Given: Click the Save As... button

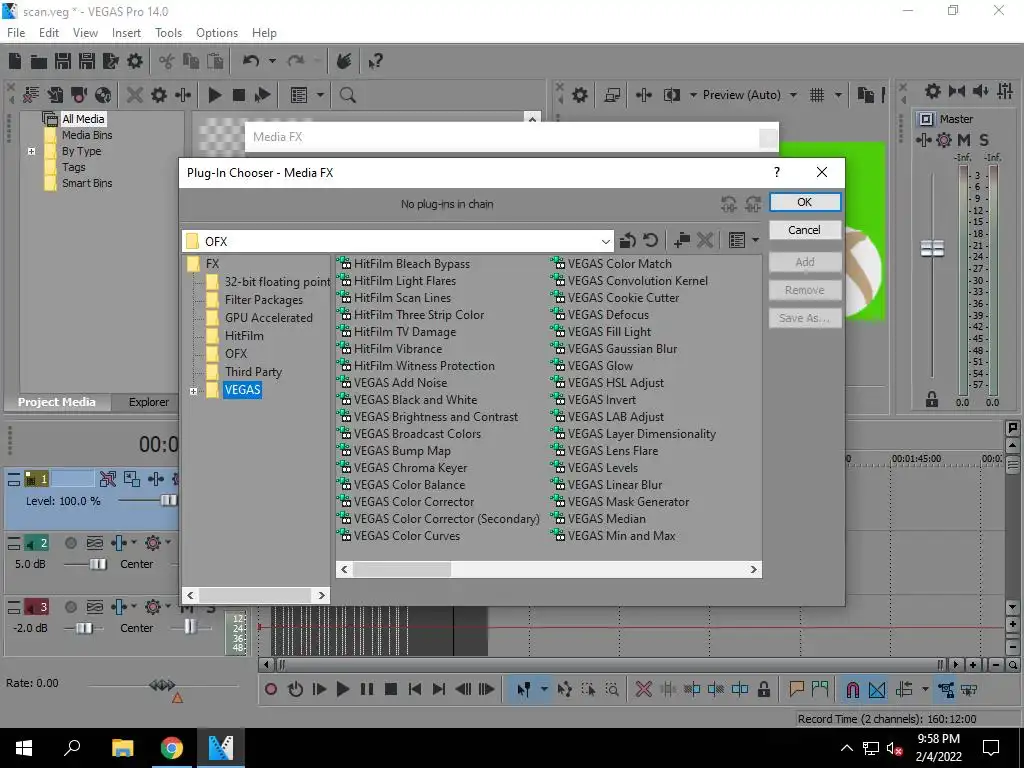Looking at the screenshot, I should pos(805,318).
